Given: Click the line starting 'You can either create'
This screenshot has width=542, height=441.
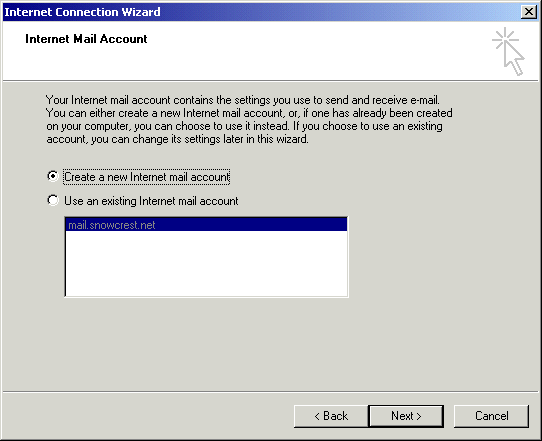Looking at the screenshot, I should pos(249,113).
